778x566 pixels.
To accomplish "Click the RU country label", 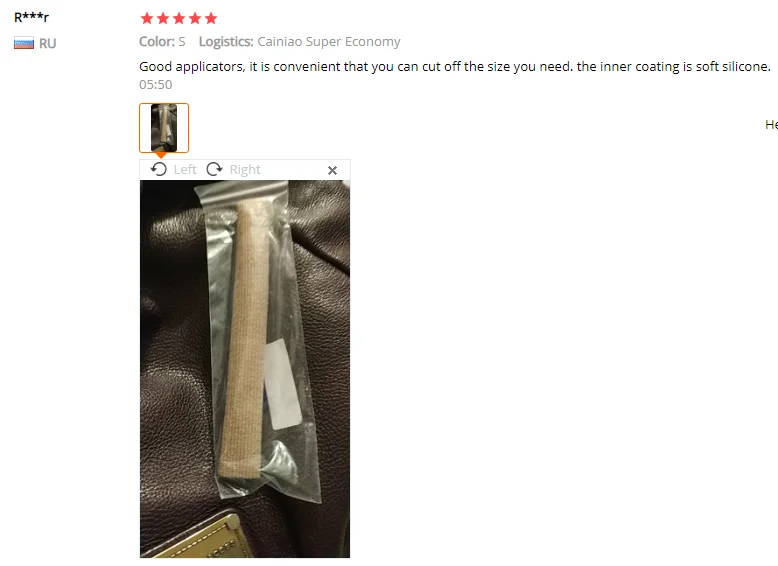I will pyautogui.click(x=48, y=44).
